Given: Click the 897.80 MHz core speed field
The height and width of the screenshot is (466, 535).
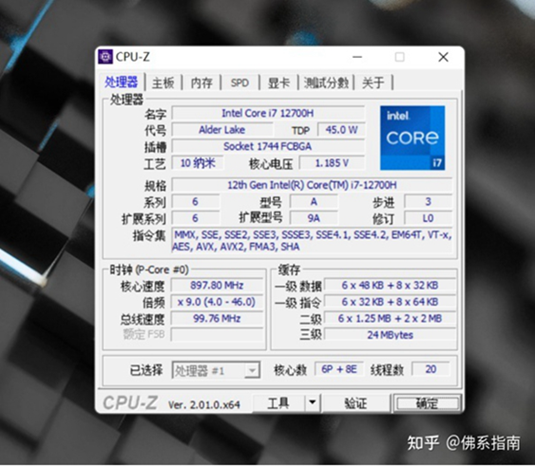Looking at the screenshot, I should point(217,285).
